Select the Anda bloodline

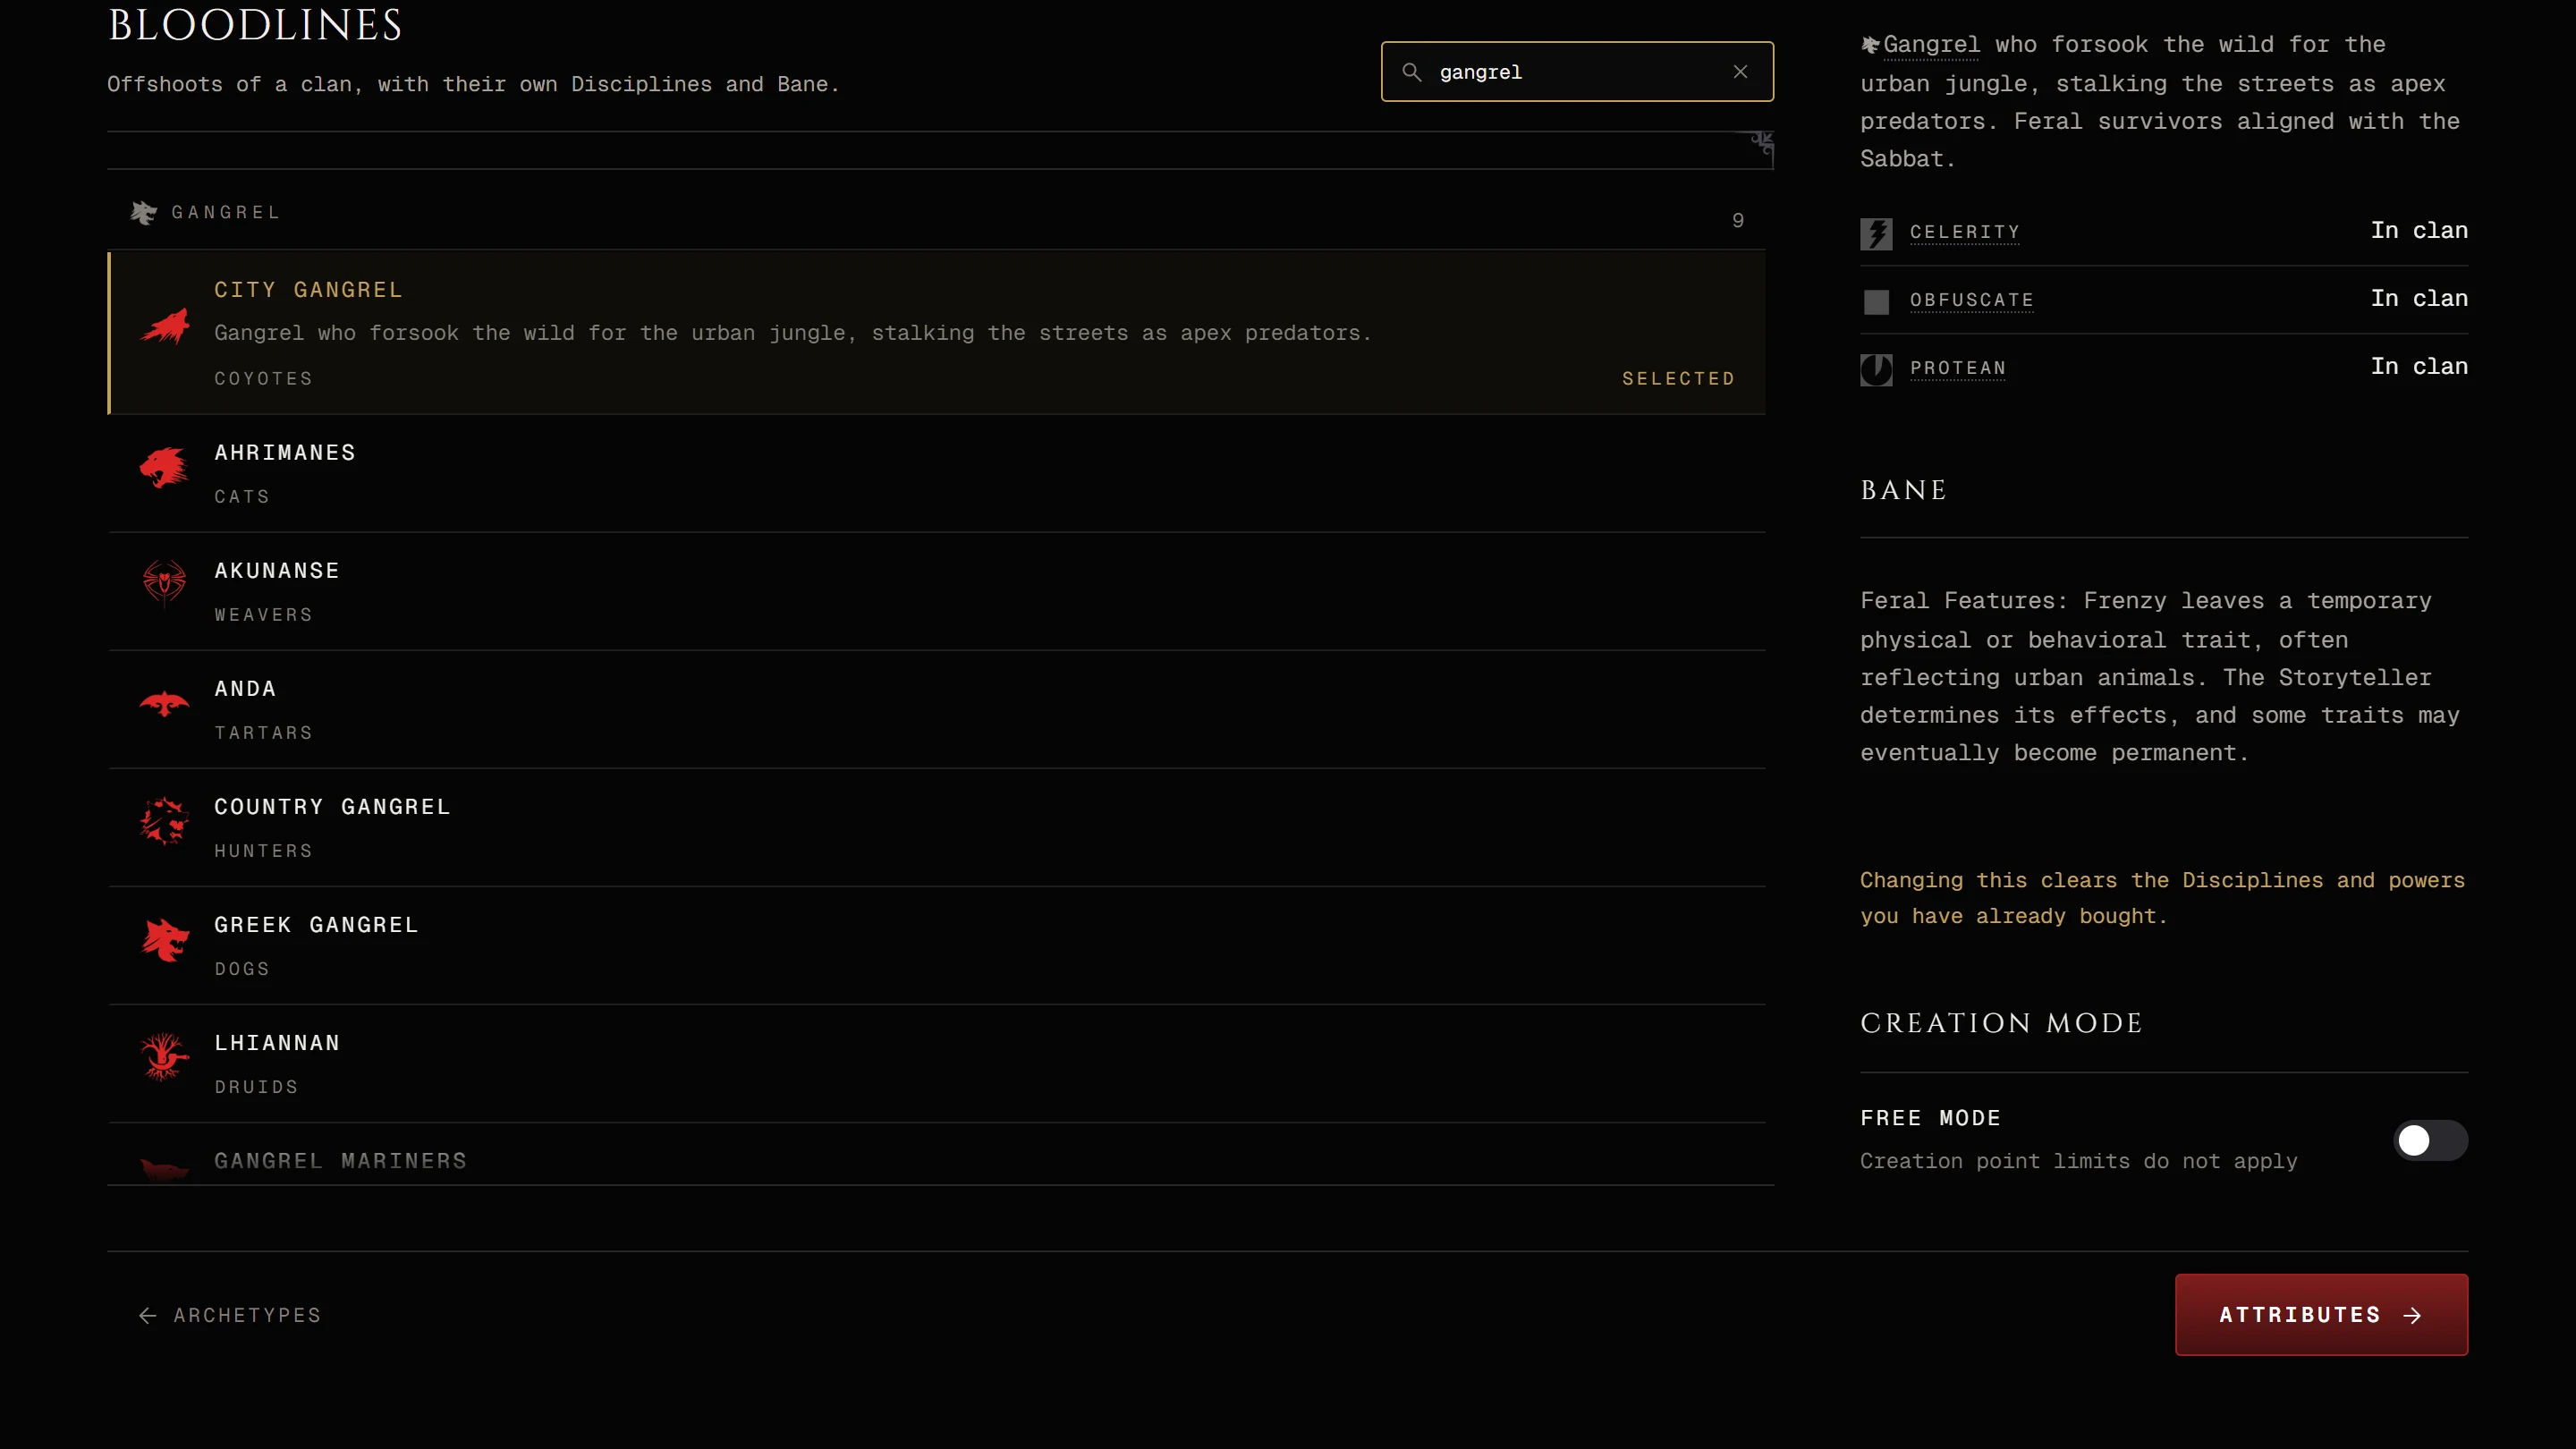coord(936,710)
